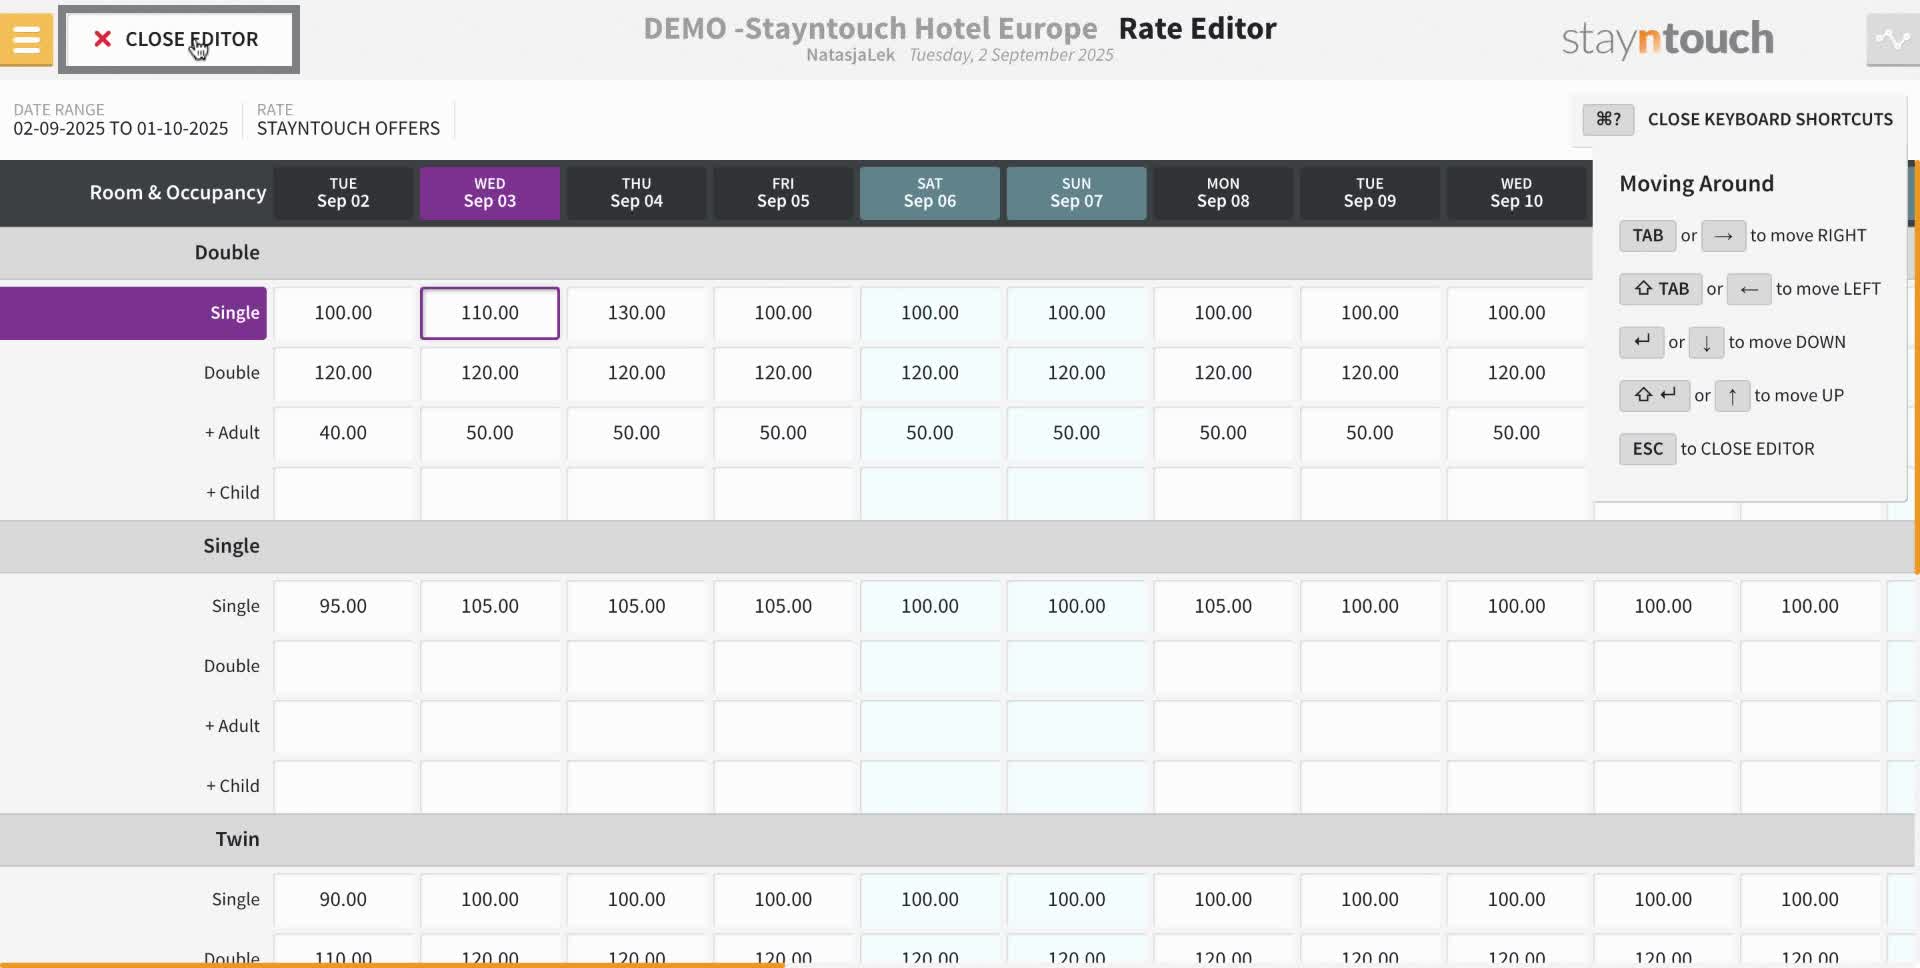Edit the Twin room Single 90.00 rate cell
This screenshot has height=968, width=1920.
[343, 899]
